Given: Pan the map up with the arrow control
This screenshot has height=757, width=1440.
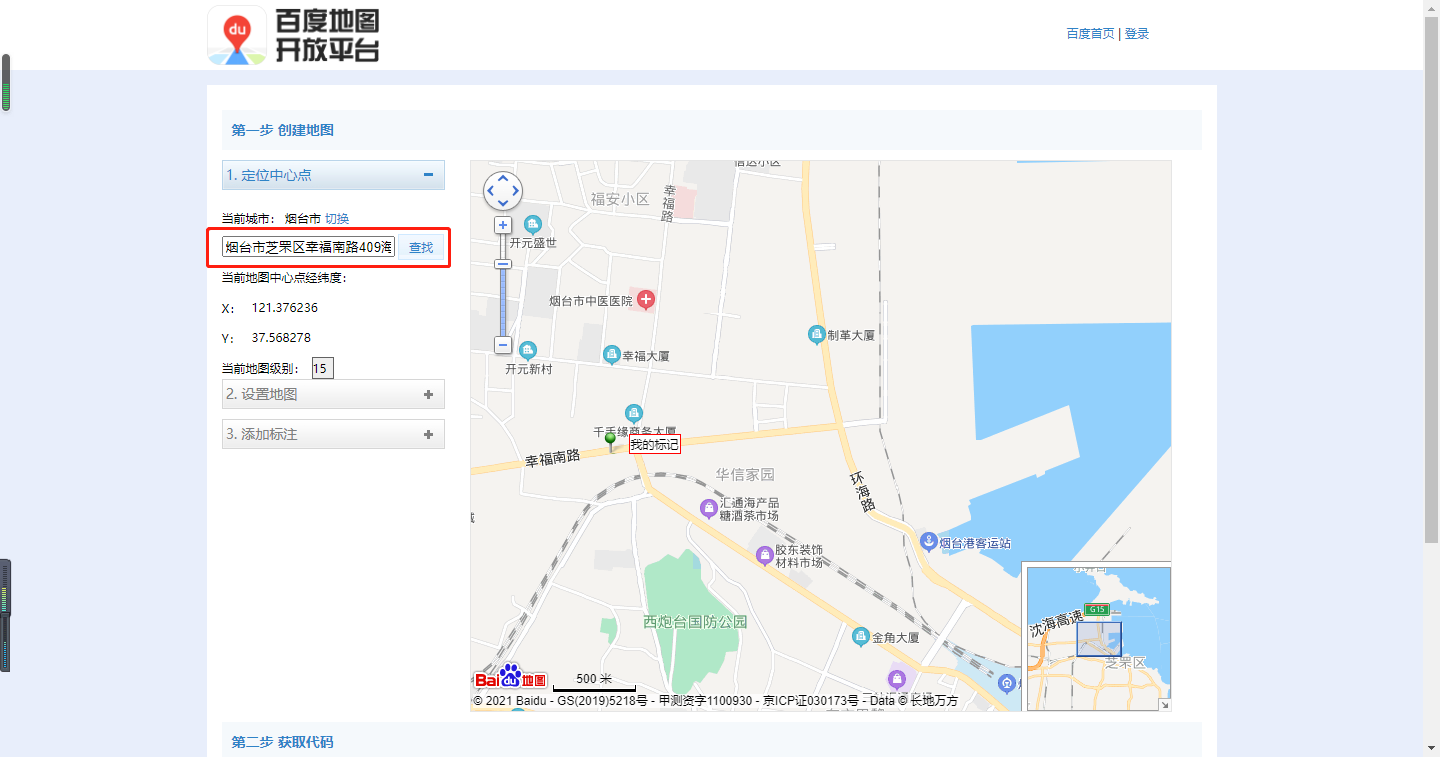Looking at the screenshot, I should coord(503,177).
